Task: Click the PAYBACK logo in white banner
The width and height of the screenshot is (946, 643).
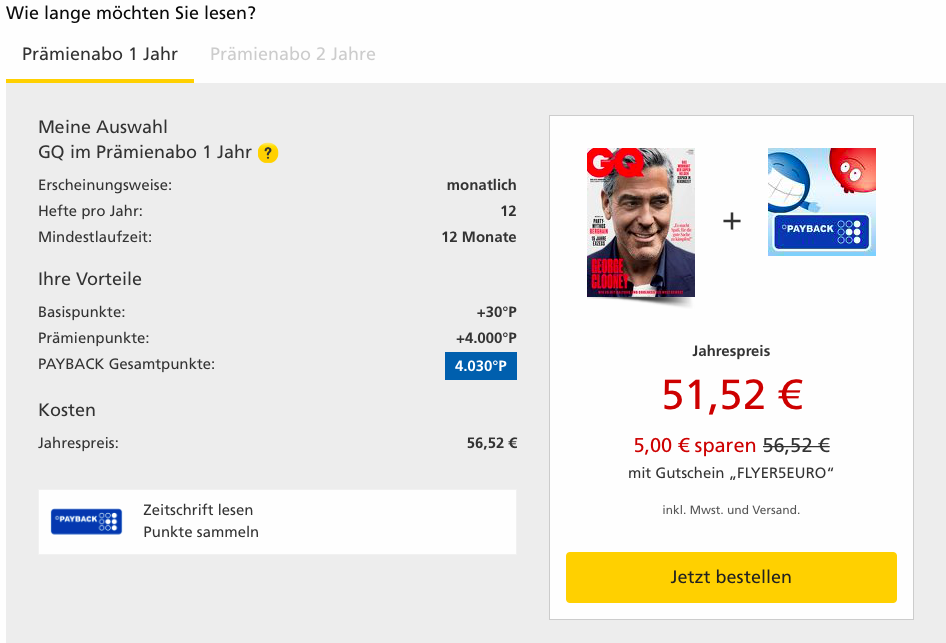Action: [86, 521]
